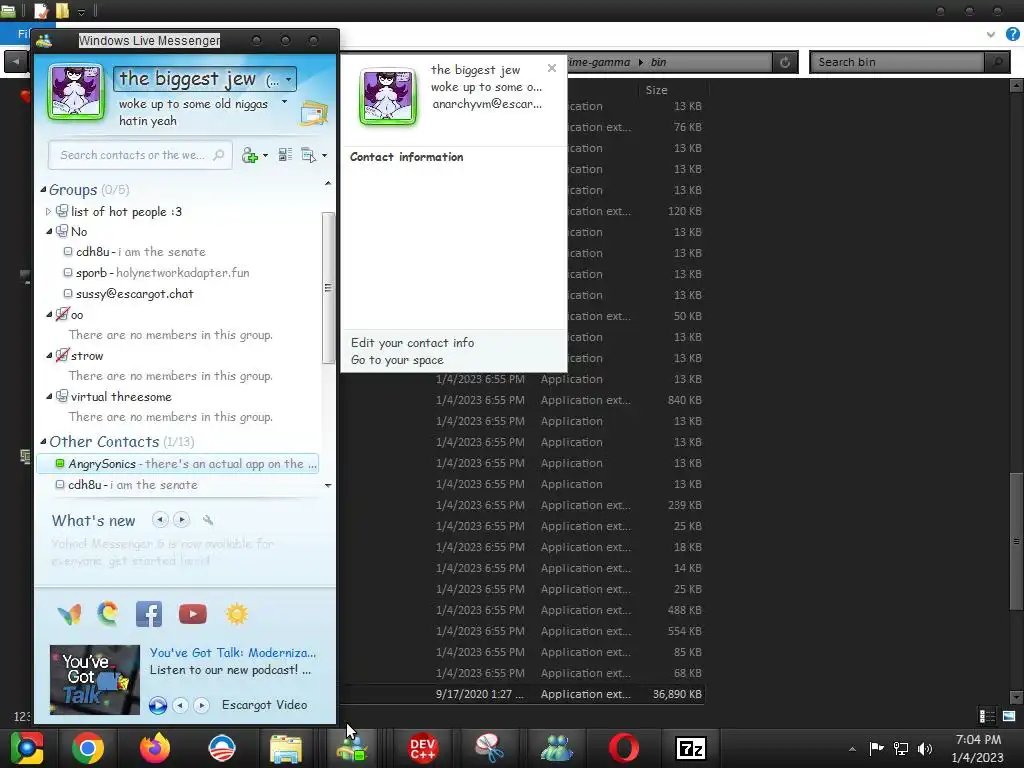
Task: Open Firefox from taskbar
Action: coord(155,748)
